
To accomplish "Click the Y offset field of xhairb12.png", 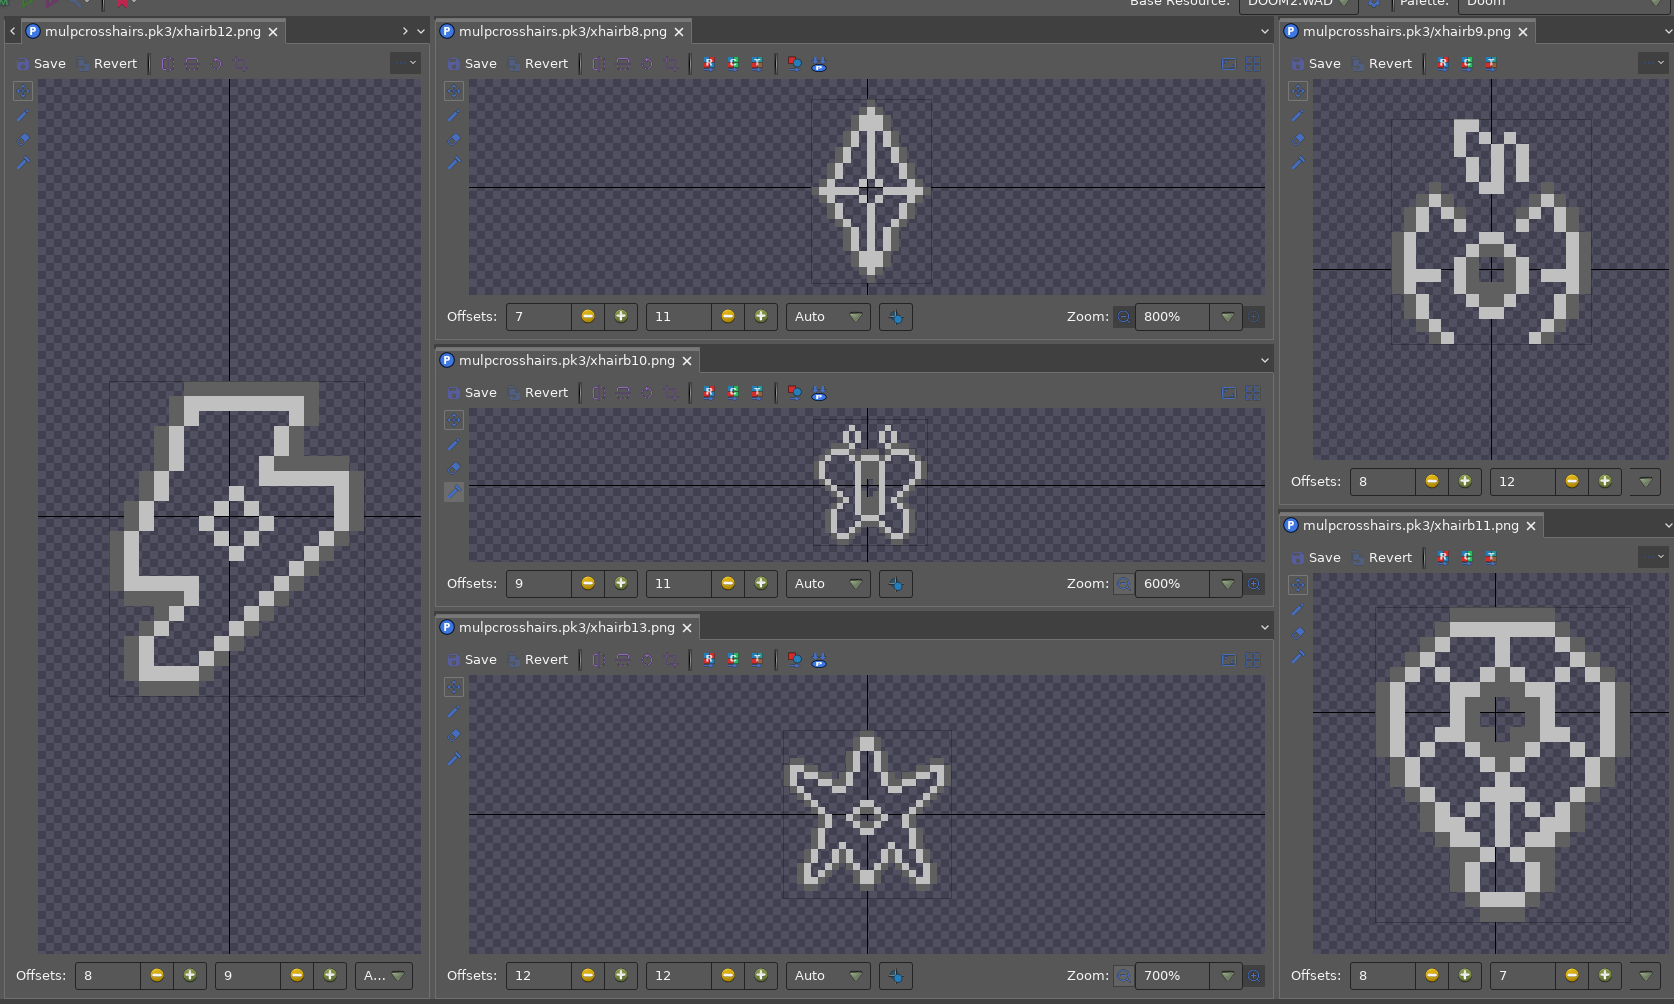I will point(249,976).
